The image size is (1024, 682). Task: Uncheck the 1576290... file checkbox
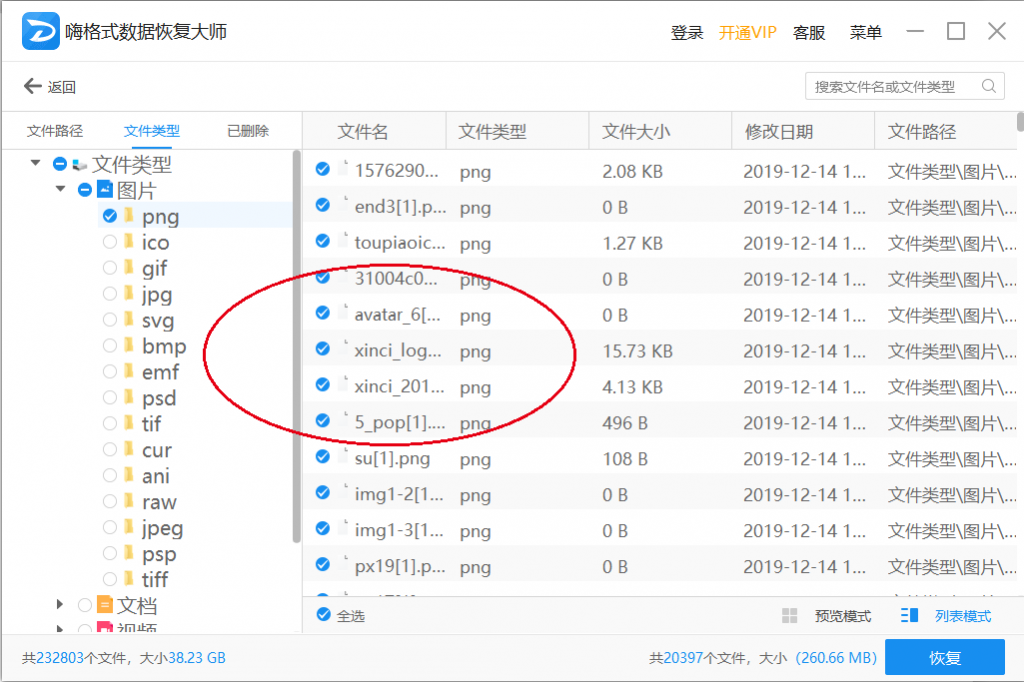click(323, 169)
